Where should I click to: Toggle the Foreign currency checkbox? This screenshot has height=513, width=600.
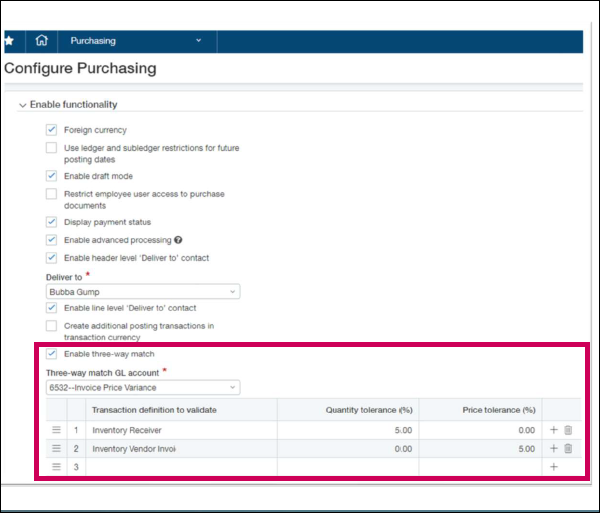[51, 130]
